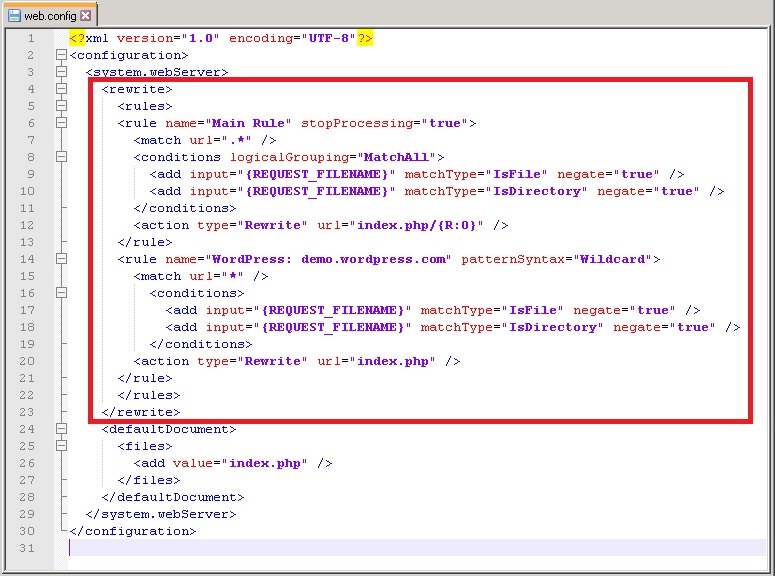The width and height of the screenshot is (775, 576).
Task: Collapse the conditions fold on line 8
Action: [x=61, y=157]
